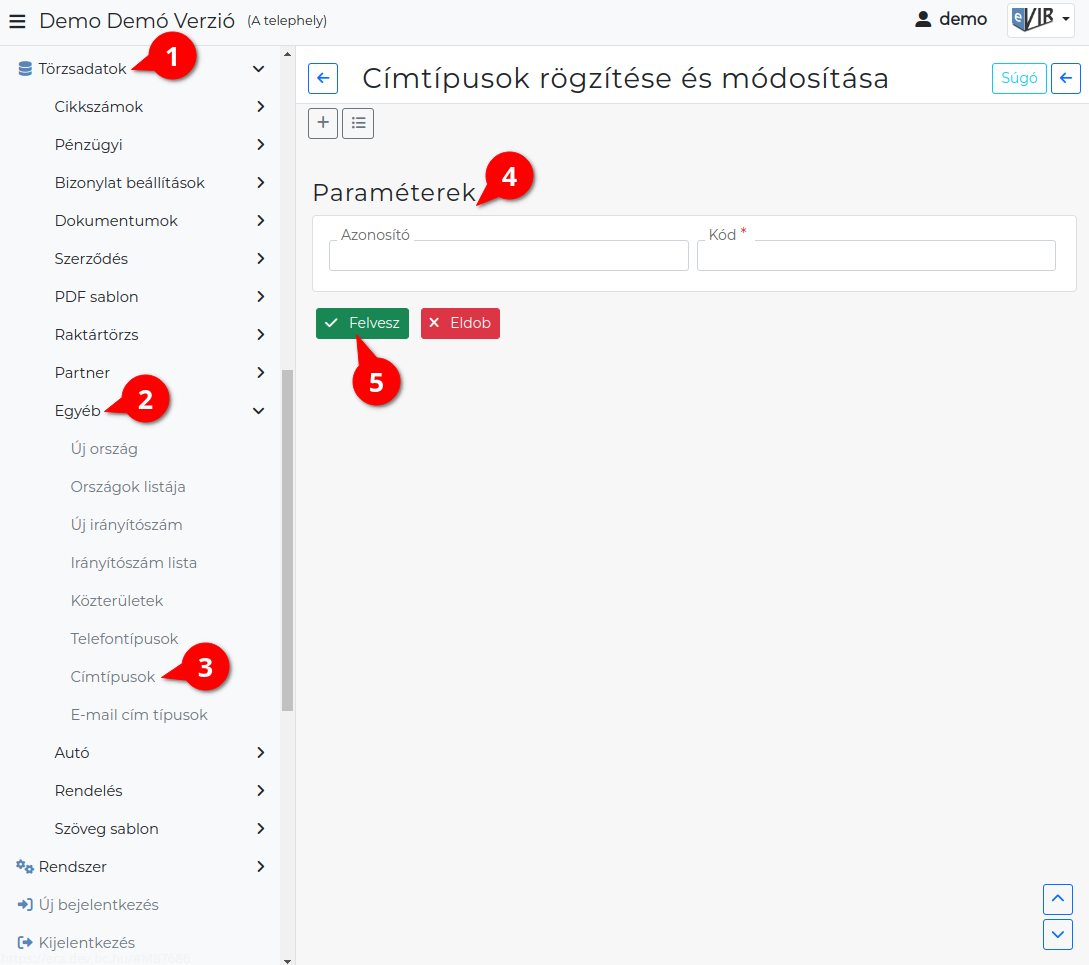Click the Törzsadatok menu label
Viewport: 1089px width, 965px height.
coord(83,69)
